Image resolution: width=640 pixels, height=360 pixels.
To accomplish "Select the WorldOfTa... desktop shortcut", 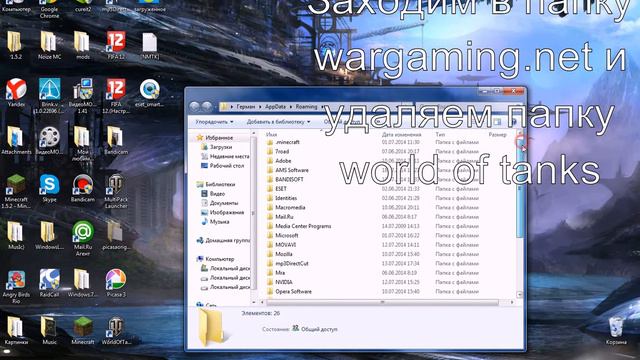I will click(x=116, y=331).
